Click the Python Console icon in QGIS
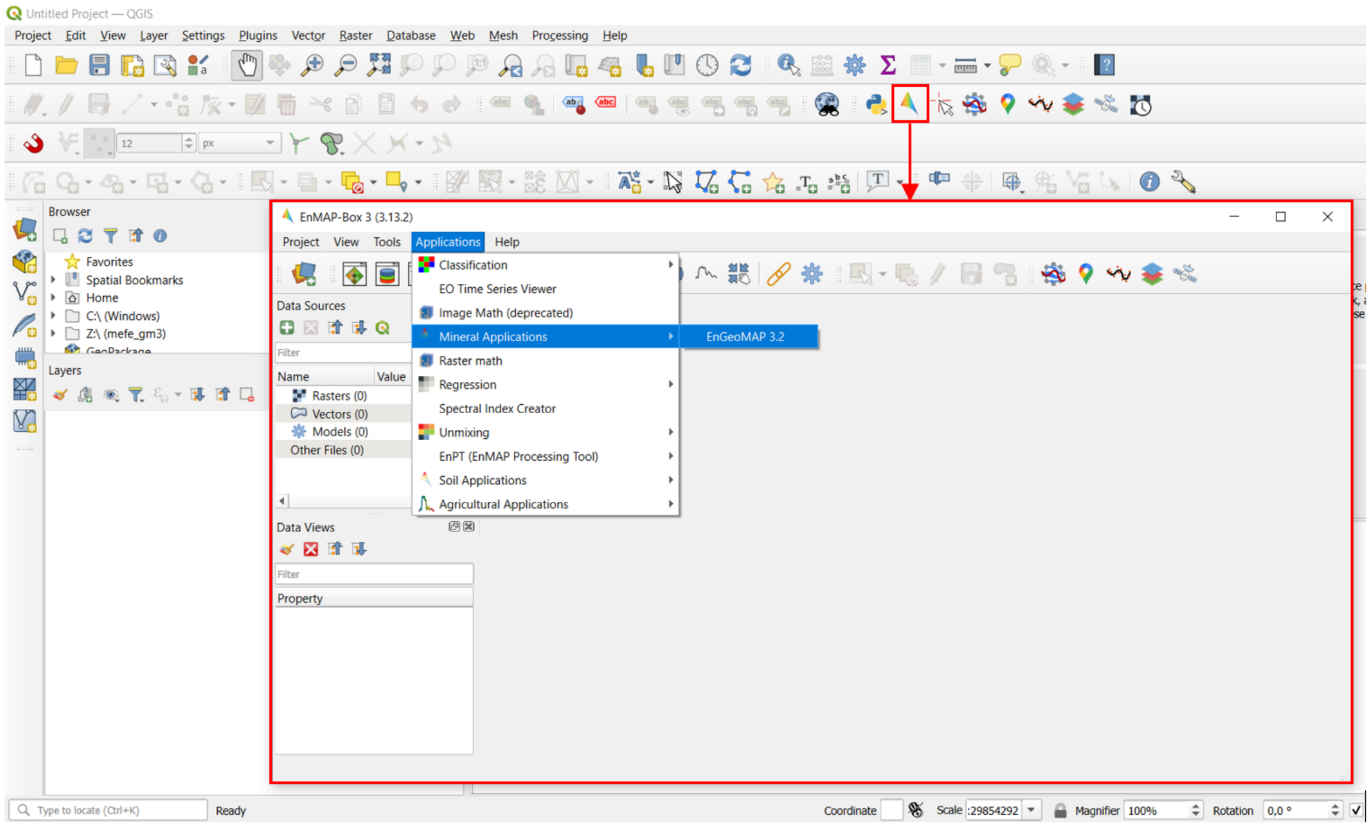 click(876, 104)
